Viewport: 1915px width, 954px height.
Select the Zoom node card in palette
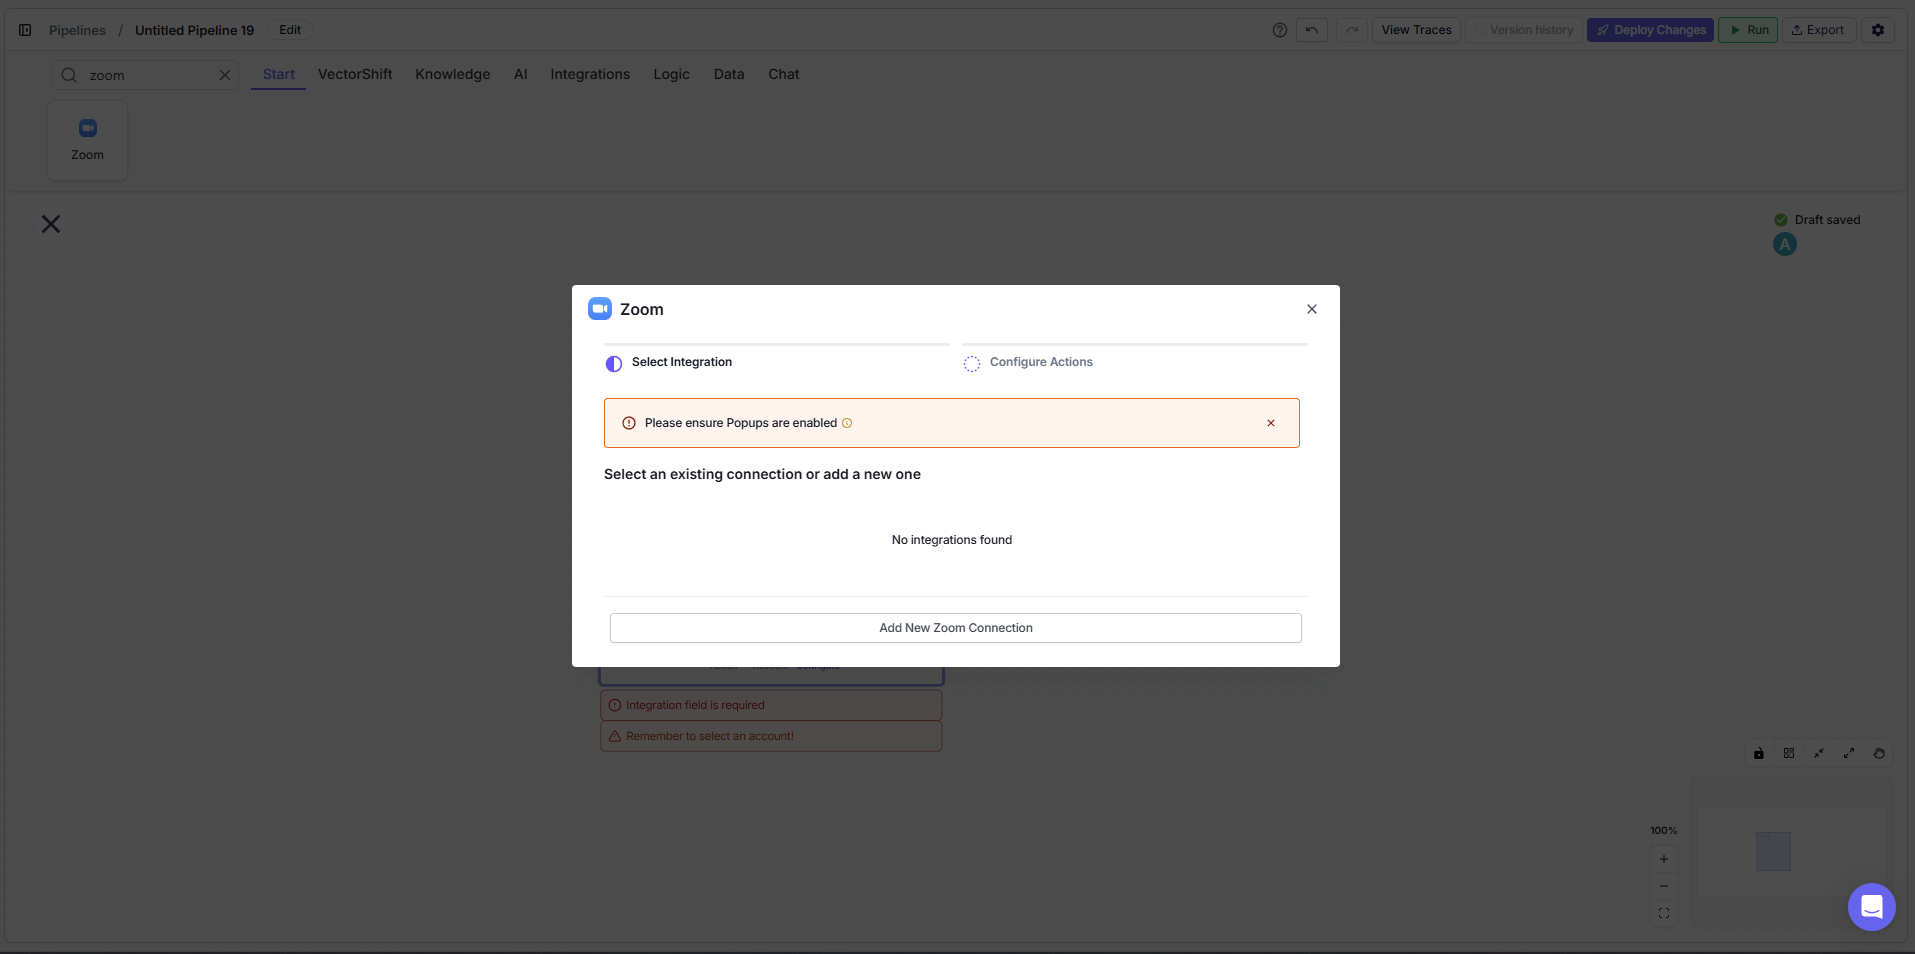(87, 140)
